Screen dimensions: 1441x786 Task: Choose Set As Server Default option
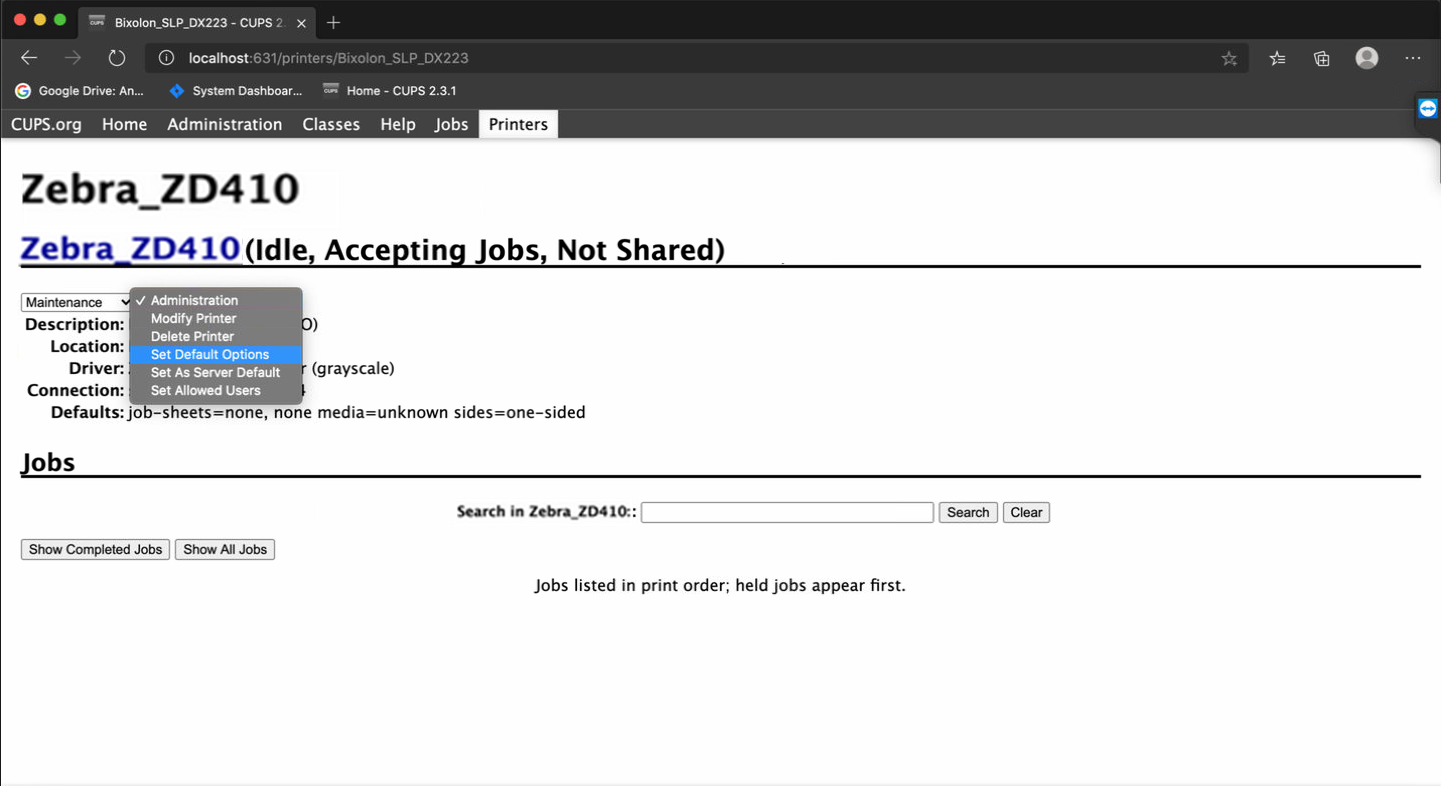coord(216,372)
